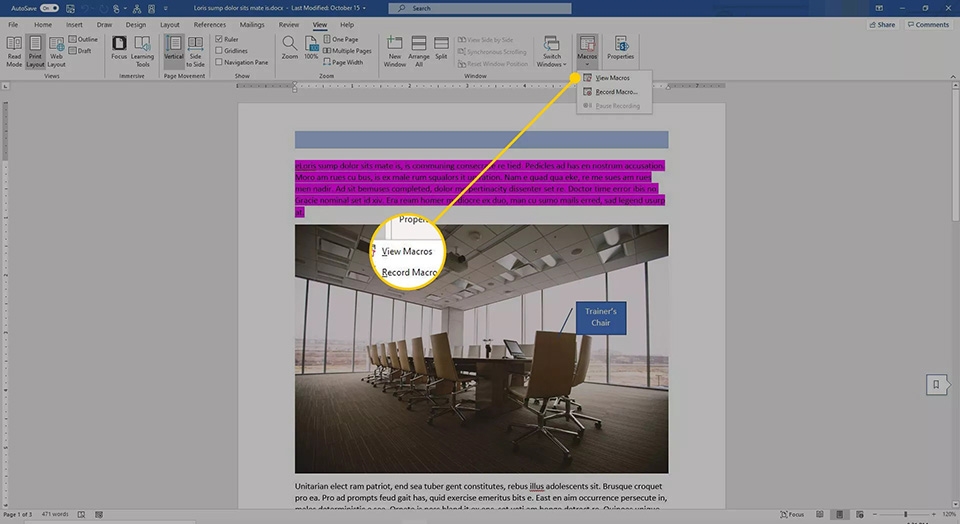Viewport: 960px width, 524px height.
Task: Switch to Web Layout from status bar
Action: pos(860,515)
